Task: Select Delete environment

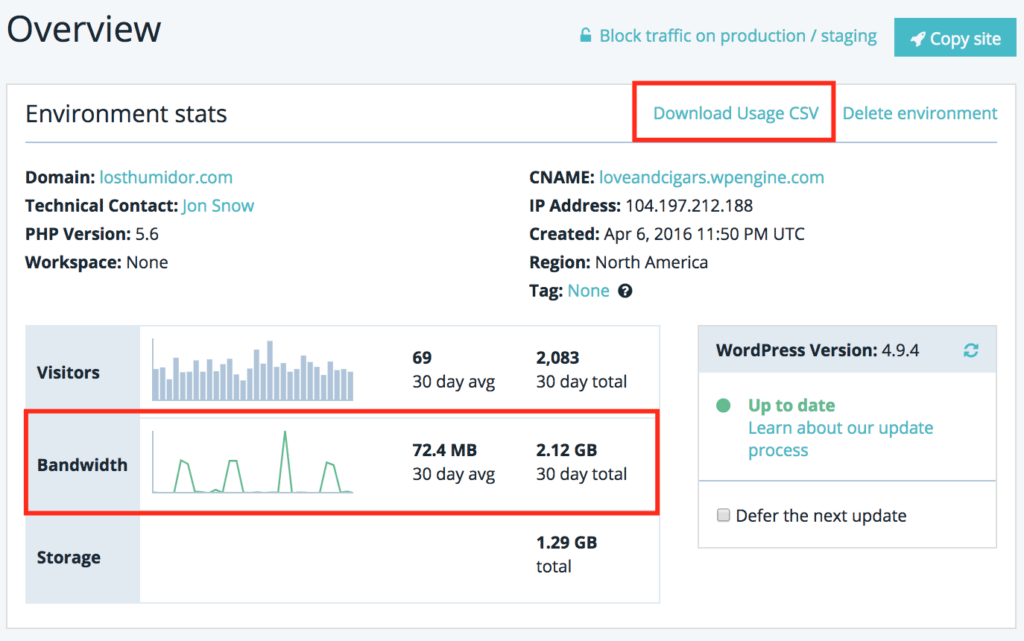Action: (x=919, y=112)
